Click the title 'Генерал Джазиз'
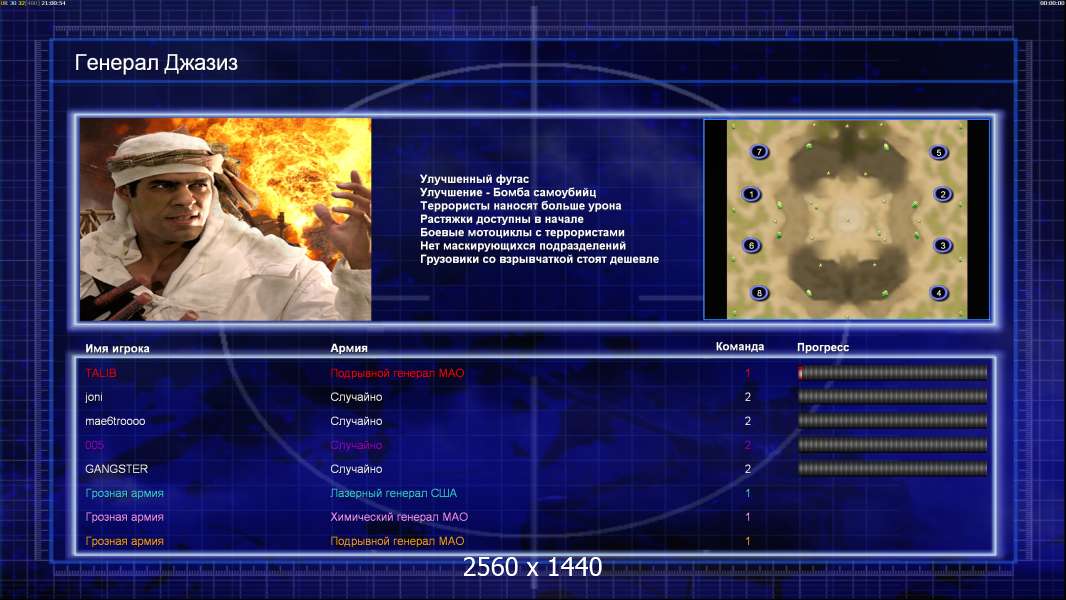The width and height of the screenshot is (1066, 600). coord(156,63)
